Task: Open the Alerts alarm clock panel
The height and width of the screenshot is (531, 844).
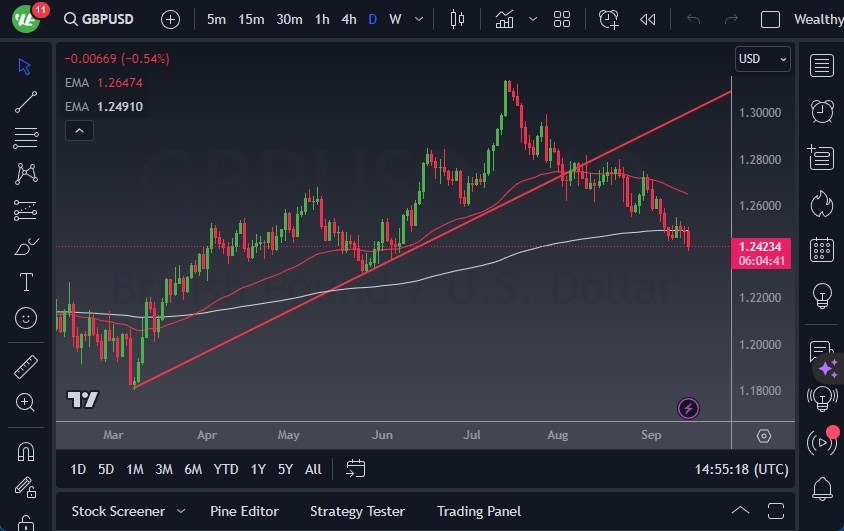Action: [x=822, y=111]
